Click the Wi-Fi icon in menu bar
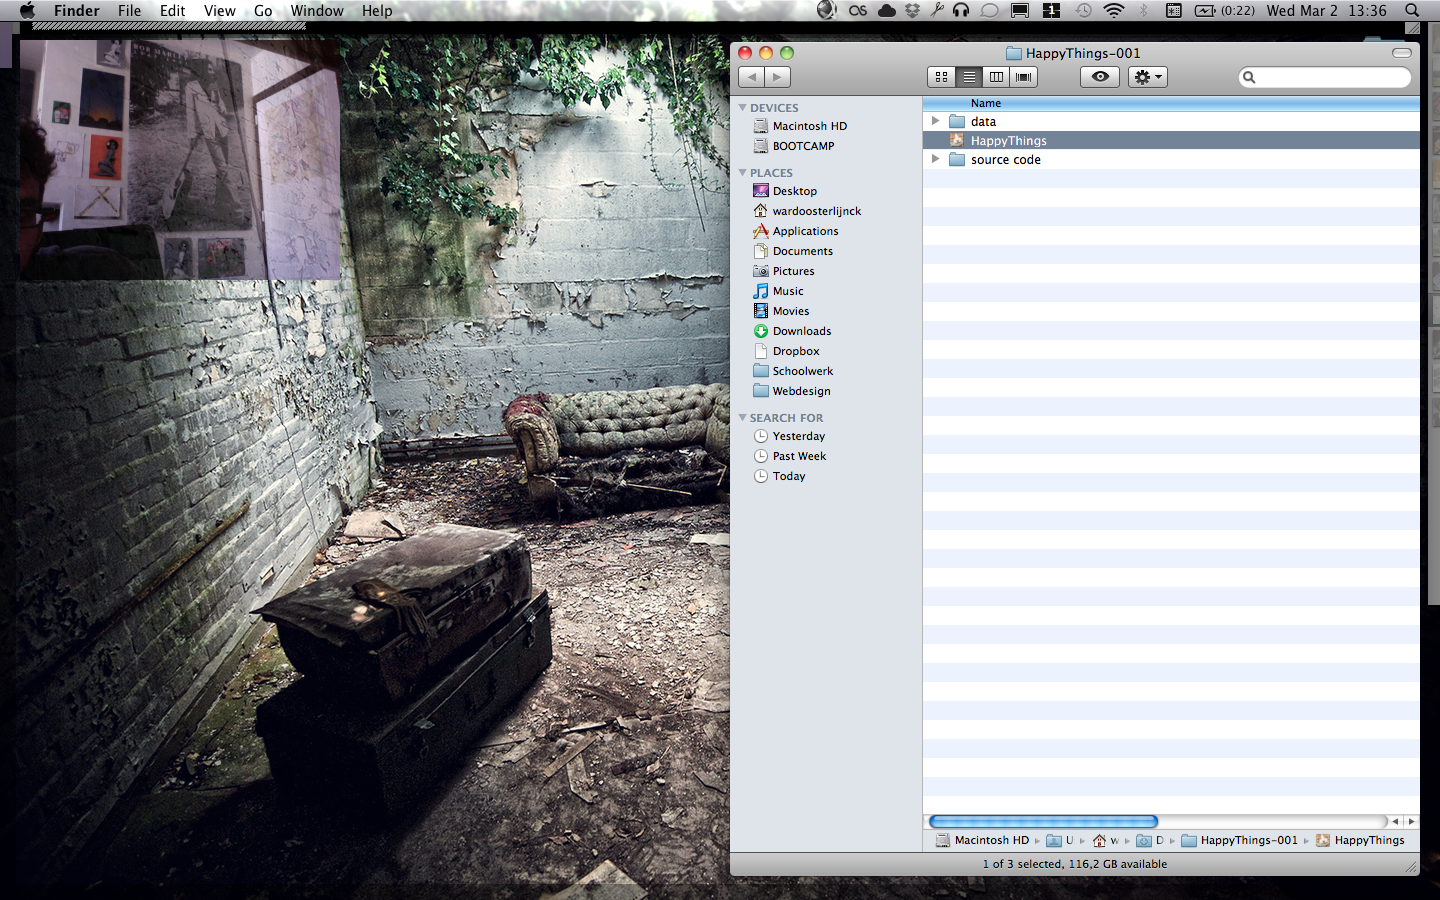The height and width of the screenshot is (900, 1440). tap(1114, 11)
